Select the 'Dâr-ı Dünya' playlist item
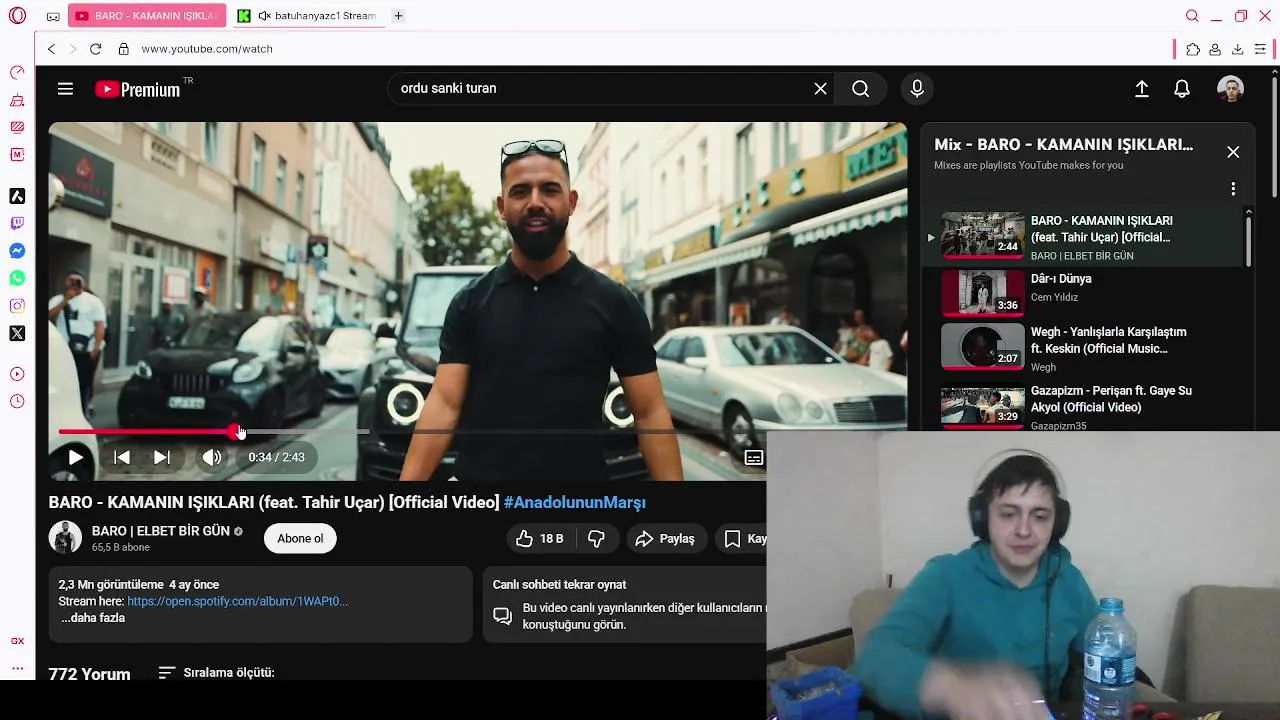The width and height of the screenshot is (1280, 720). [x=1082, y=293]
